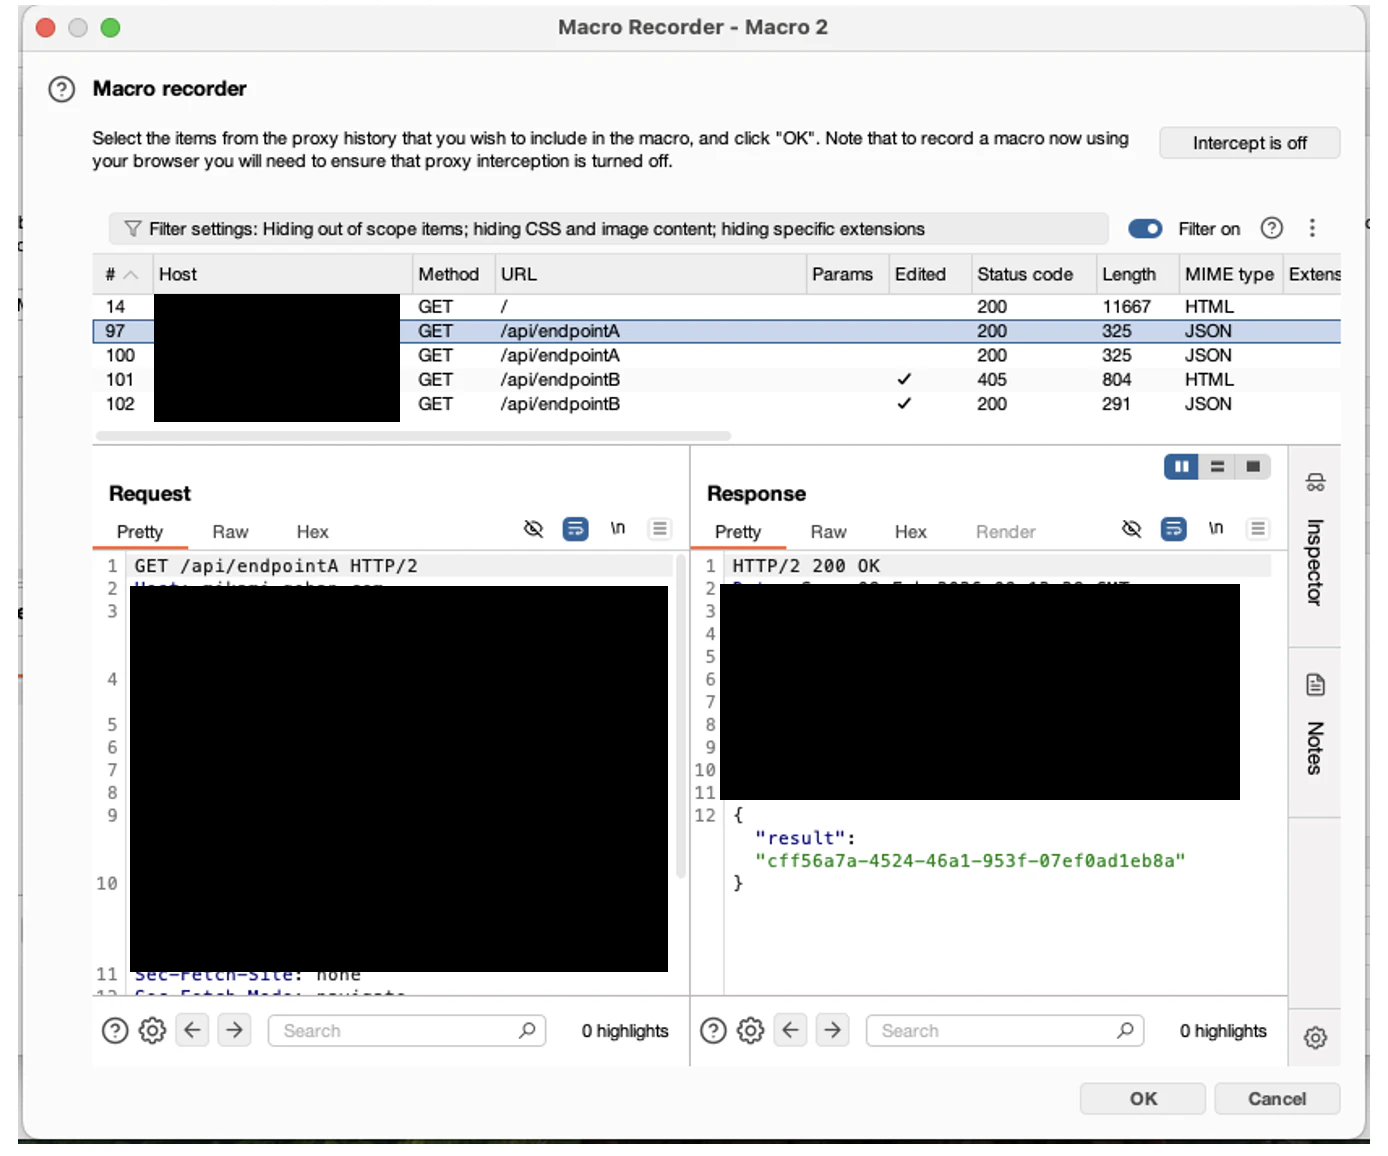Viewport: 1388px width, 1156px height.
Task: Open Request panel hamburger menu
Action: pyautogui.click(x=659, y=528)
